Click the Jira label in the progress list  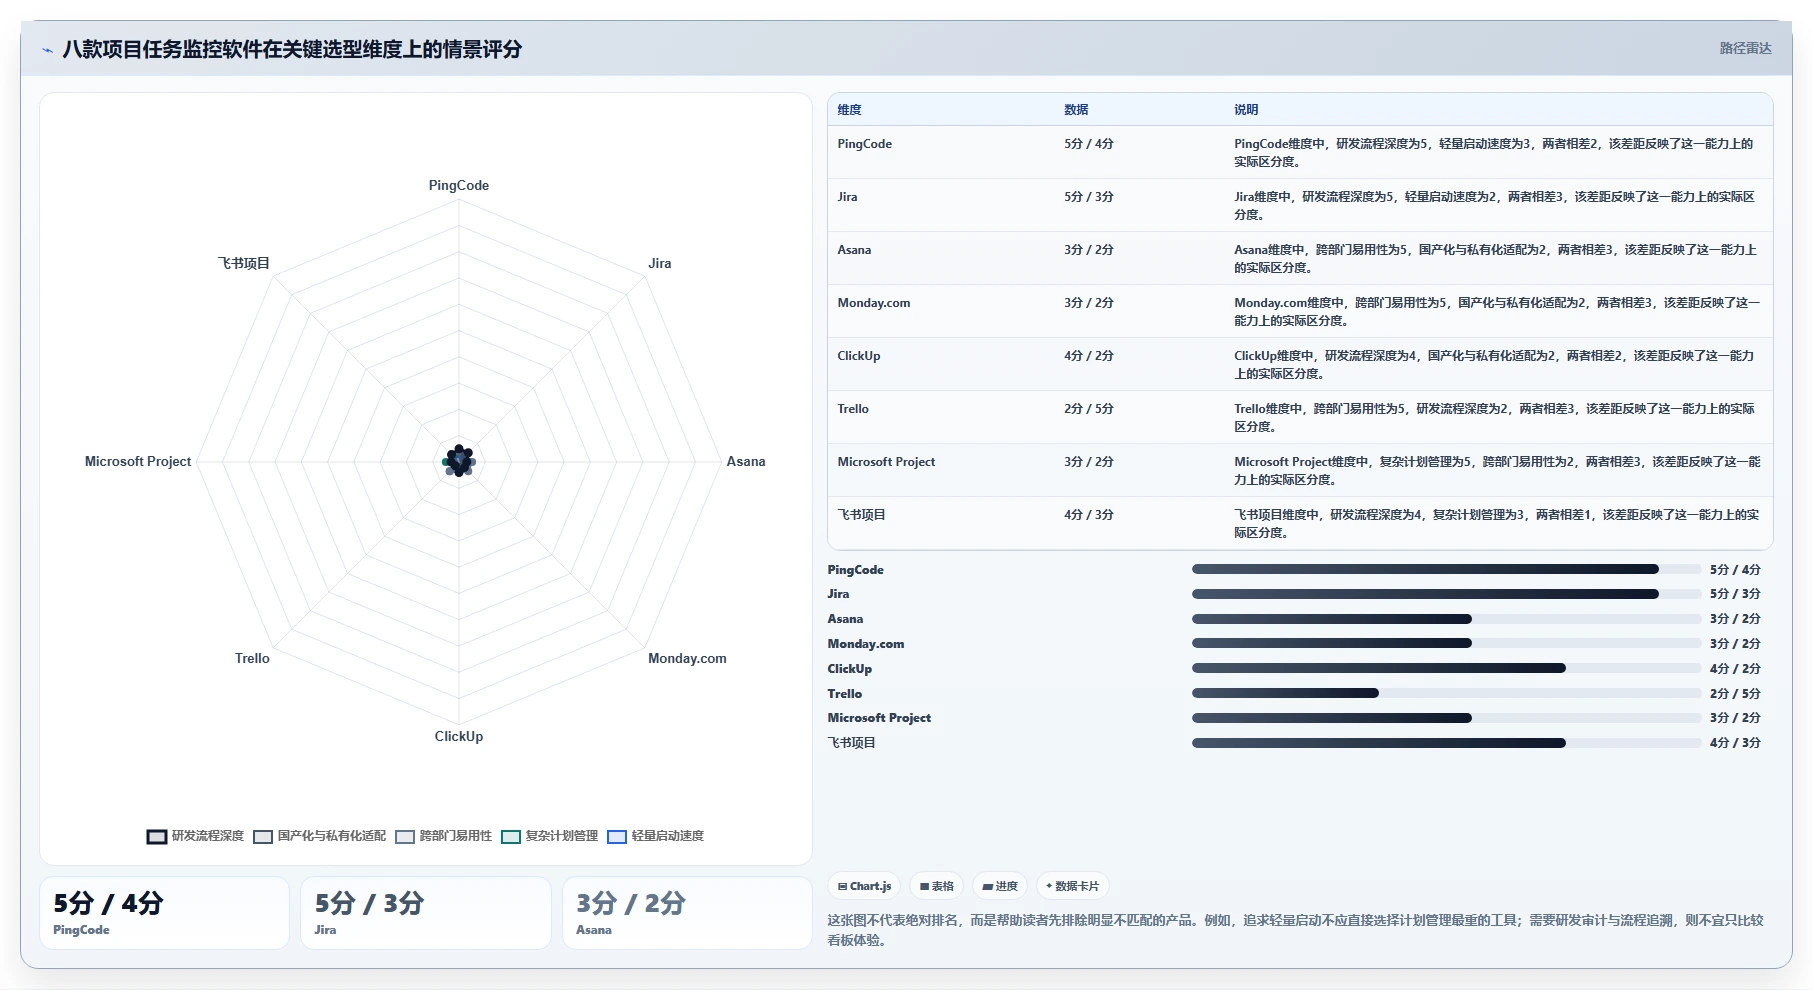pos(838,594)
